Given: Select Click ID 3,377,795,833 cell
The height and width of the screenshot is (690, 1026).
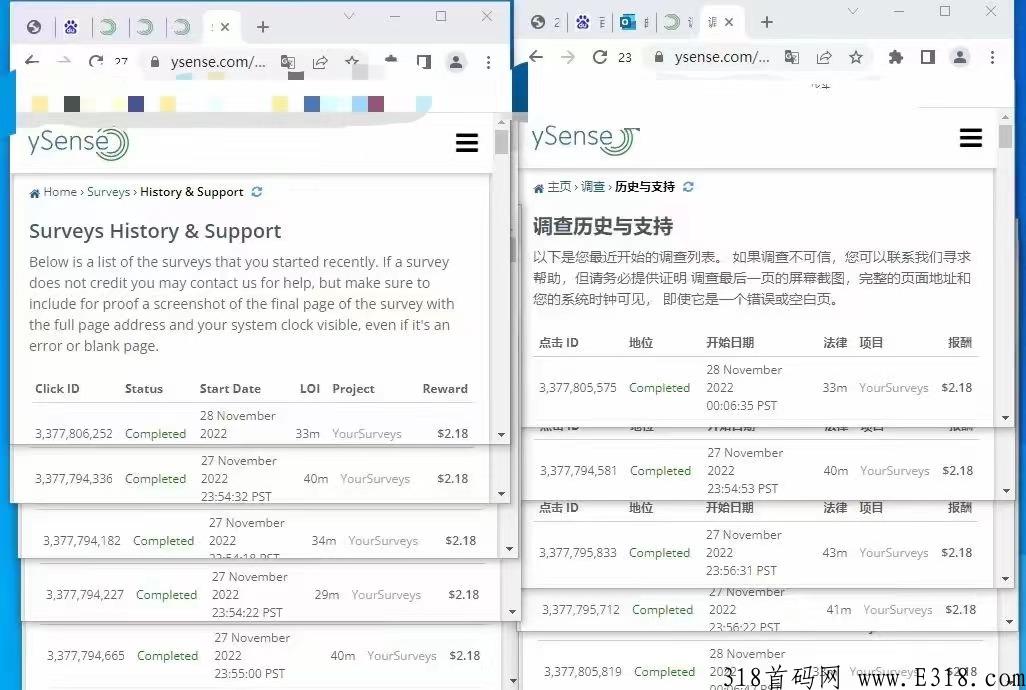Looking at the screenshot, I should (x=578, y=553).
